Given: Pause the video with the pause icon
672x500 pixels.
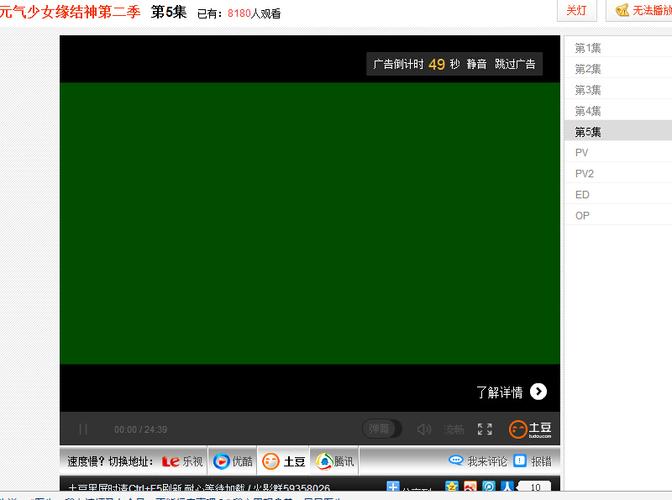Looking at the screenshot, I should pos(83,429).
